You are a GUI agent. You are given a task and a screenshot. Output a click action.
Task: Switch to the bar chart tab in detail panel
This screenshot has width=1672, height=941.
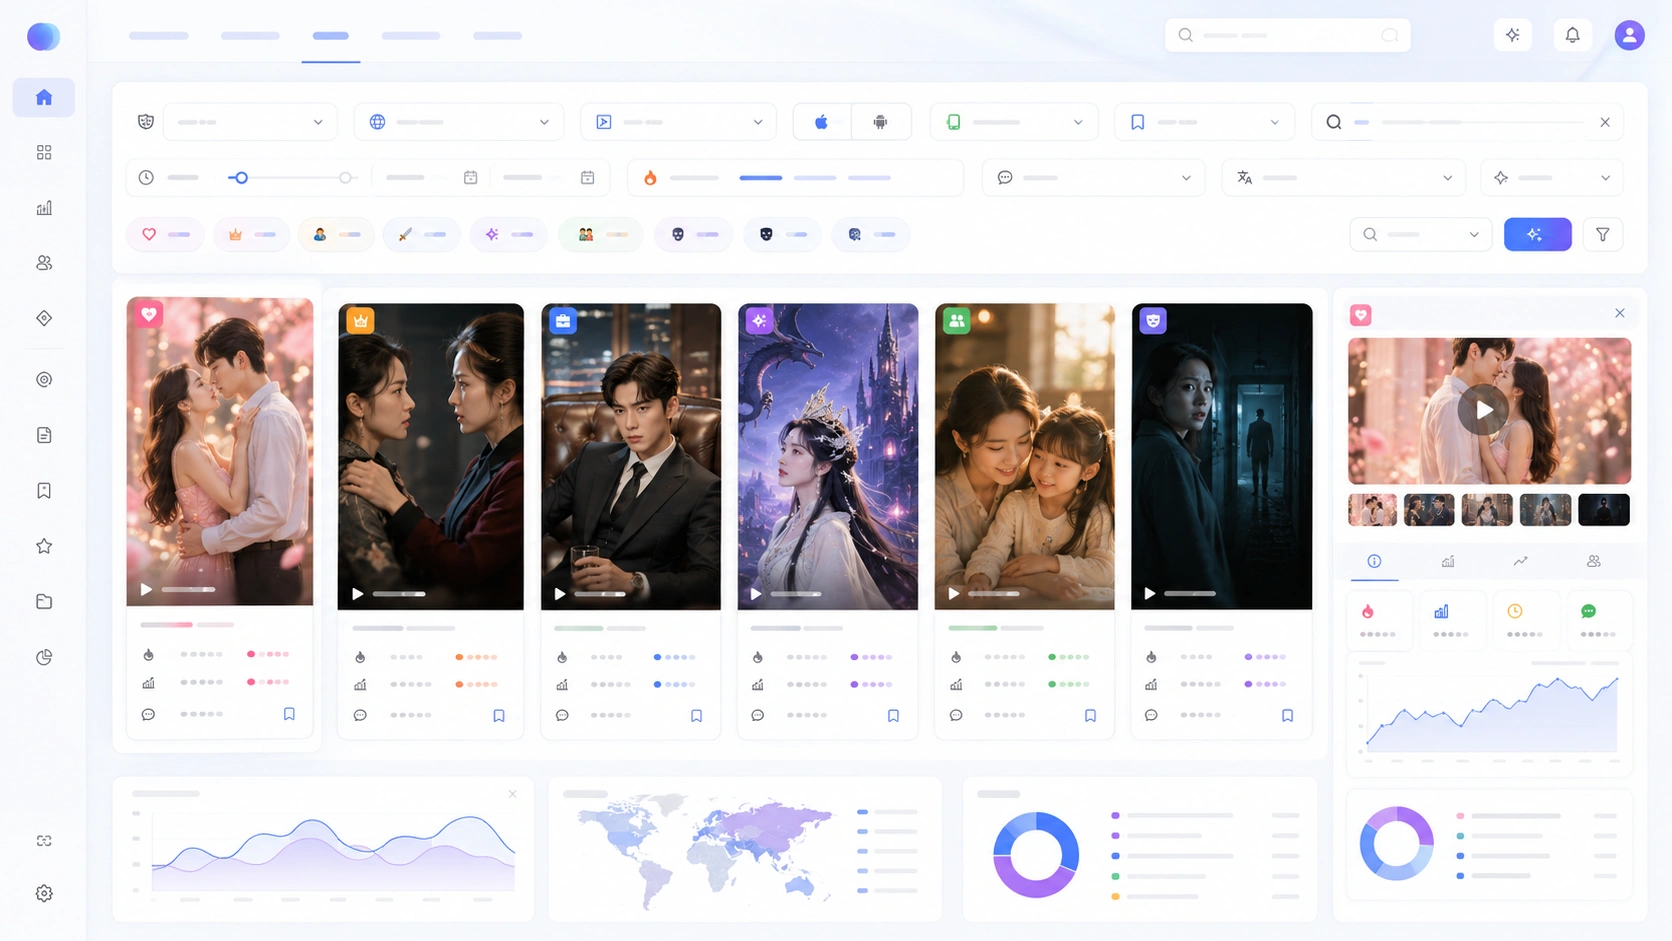tap(1447, 561)
